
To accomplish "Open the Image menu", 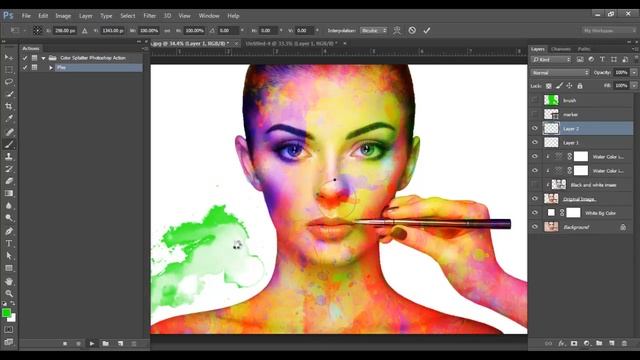I will [63, 16].
